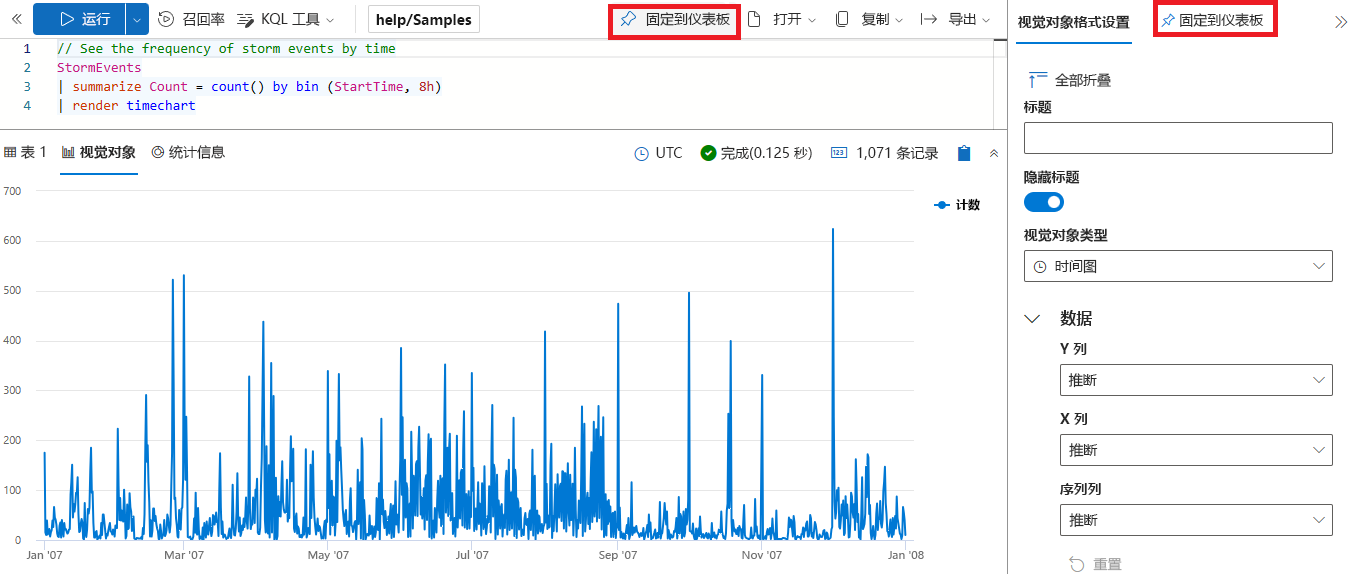
Task: Select the 视觉对象 tab
Action: [x=98, y=152]
